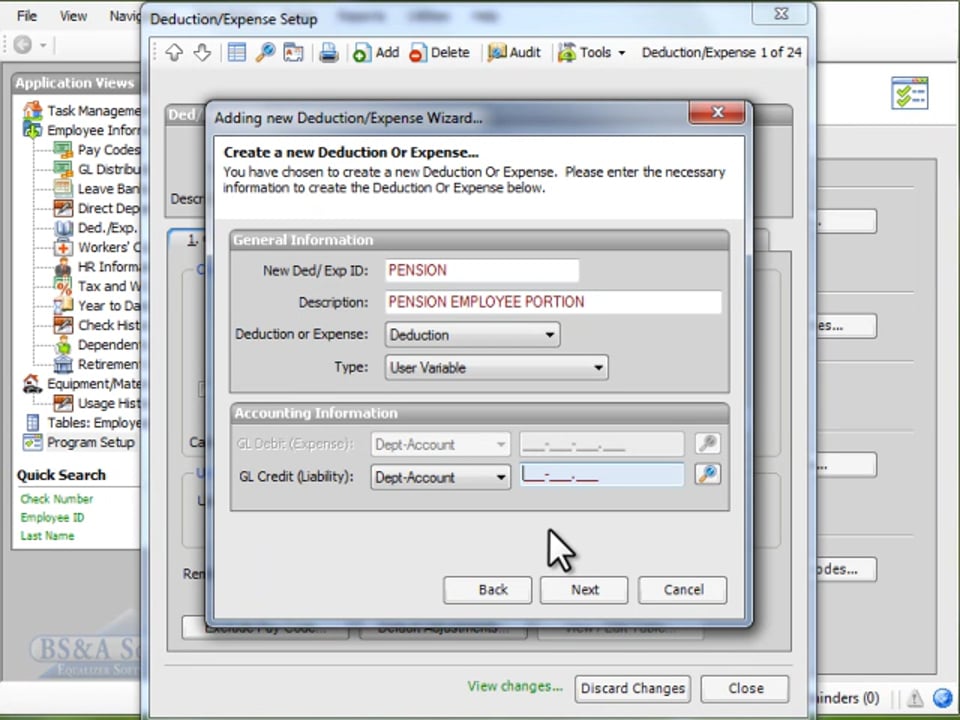Open GL Debit Dept-Account dropdown
Screen dimensions: 960x720
pyautogui.click(x=440, y=444)
